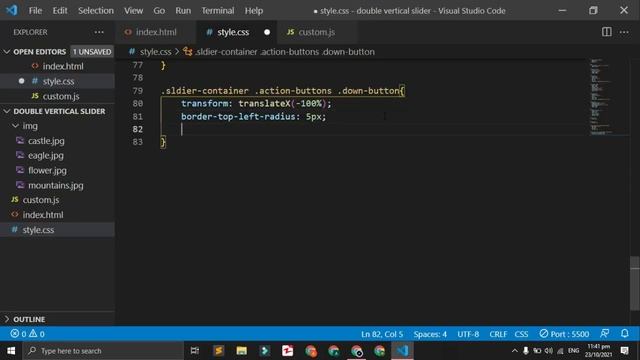This screenshot has height=360, width=640.
Task: Click the unsaved dot on style.css tab
Action: click(267, 32)
